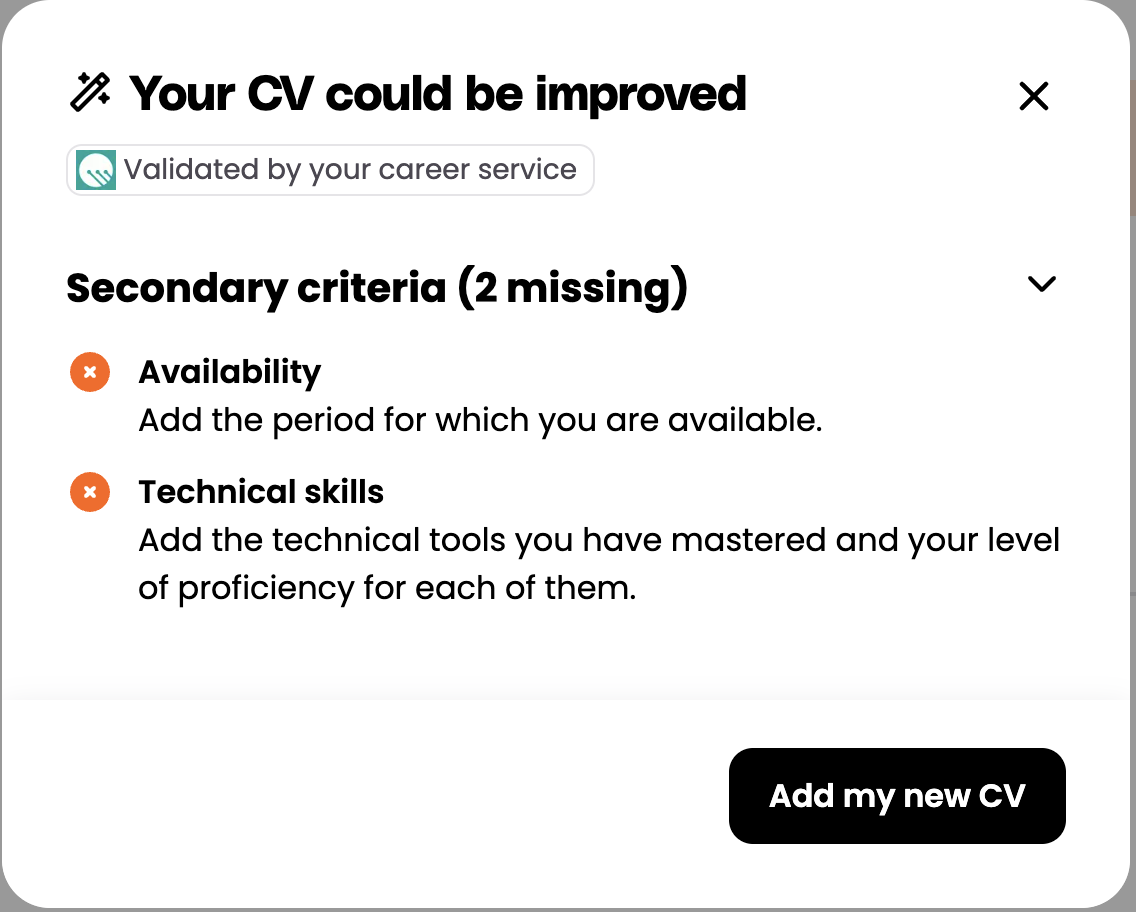
Task: Click the "Your CV could be improved" title
Action: click(438, 94)
